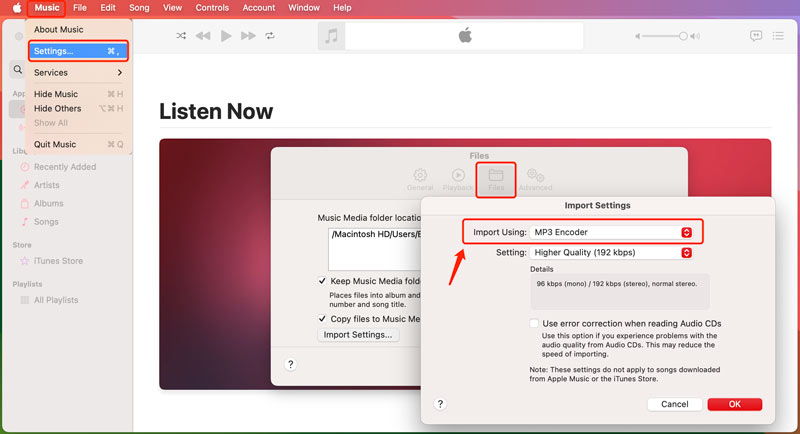The image size is (800, 434).
Task: Go back to the previous track
Action: [x=203, y=36]
